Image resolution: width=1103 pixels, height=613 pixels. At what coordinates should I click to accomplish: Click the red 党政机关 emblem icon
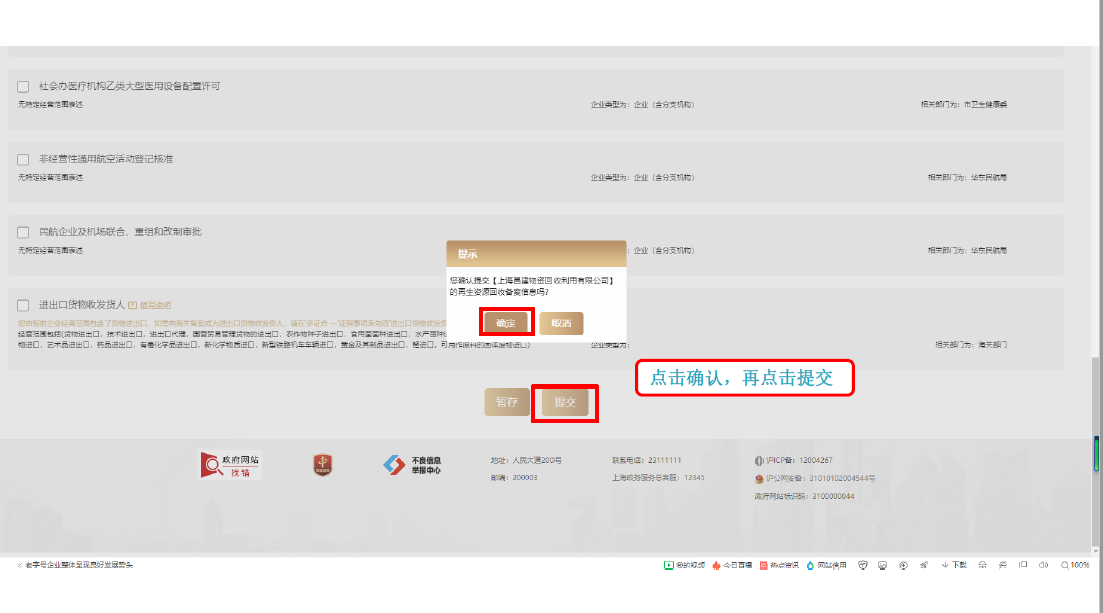click(x=322, y=464)
